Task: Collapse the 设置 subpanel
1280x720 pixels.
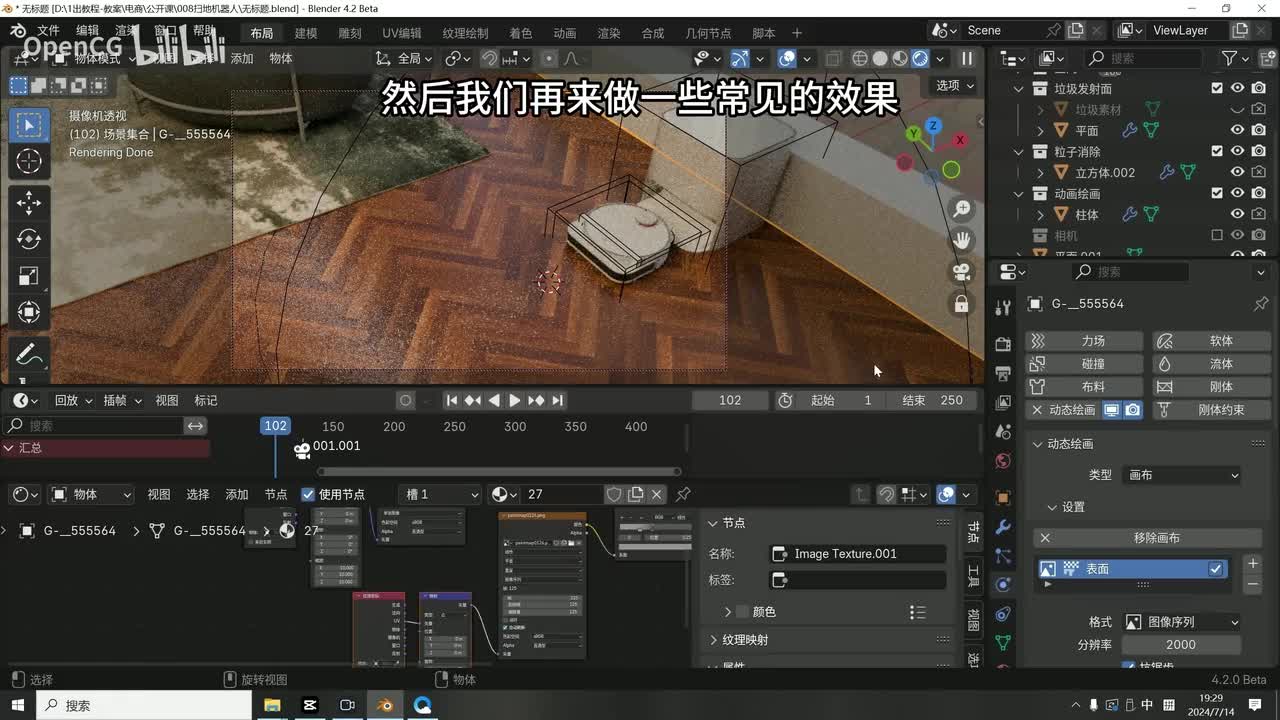Action: click(x=1052, y=507)
